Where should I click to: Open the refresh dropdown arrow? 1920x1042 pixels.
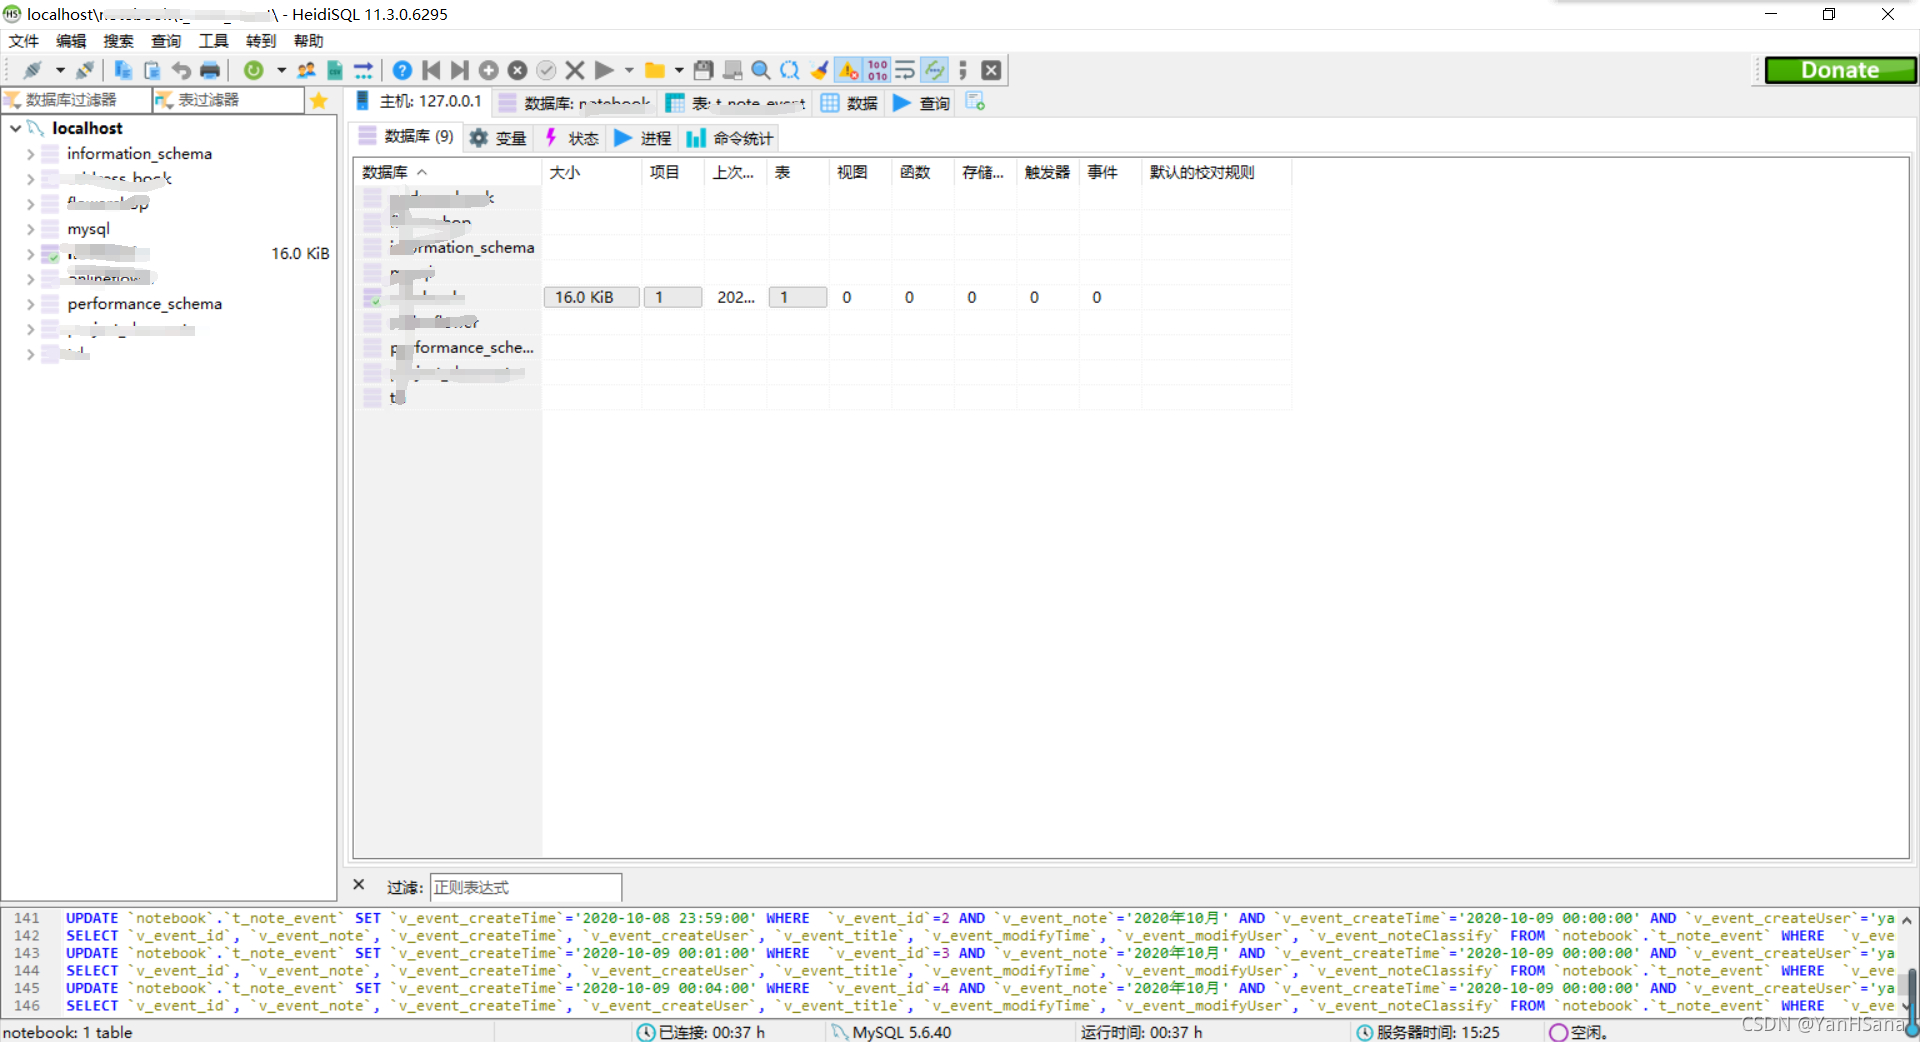point(281,70)
